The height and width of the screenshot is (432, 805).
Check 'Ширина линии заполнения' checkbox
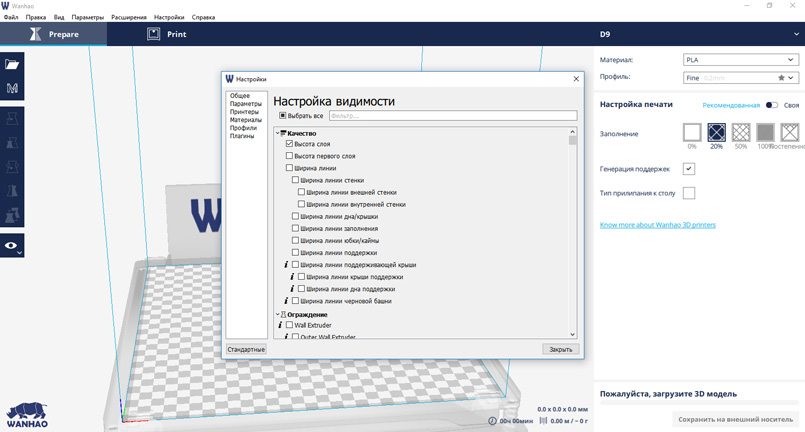pos(295,228)
